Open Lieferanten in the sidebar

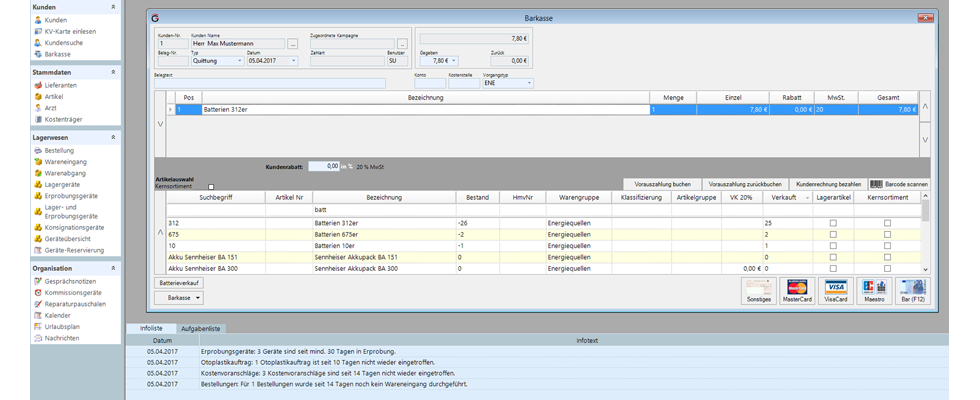(x=60, y=85)
